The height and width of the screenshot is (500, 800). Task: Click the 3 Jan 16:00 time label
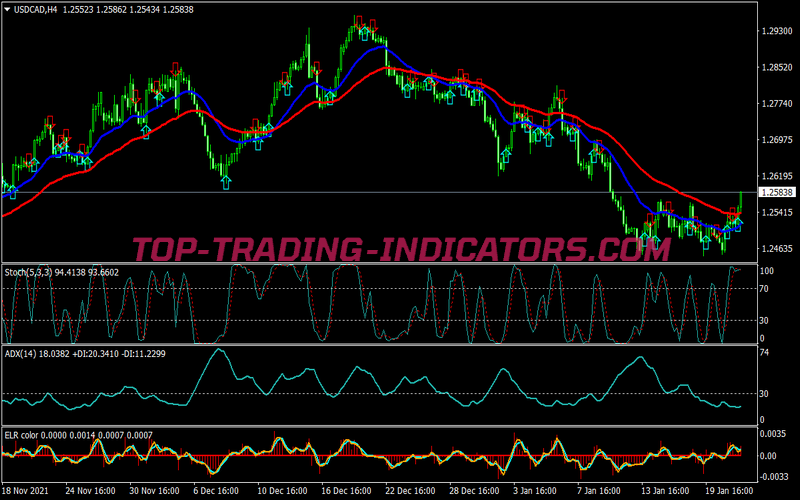pyautogui.click(x=535, y=491)
